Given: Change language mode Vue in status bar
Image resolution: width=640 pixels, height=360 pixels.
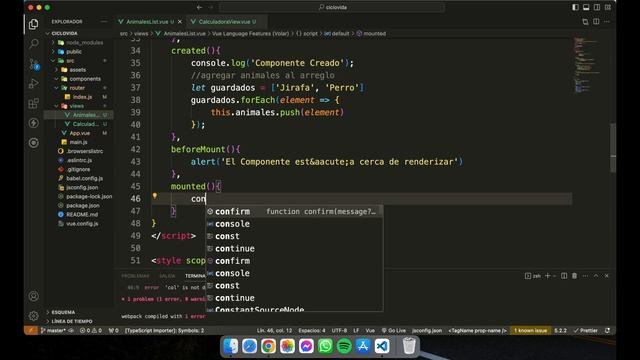Looking at the screenshot, I should [x=370, y=331].
